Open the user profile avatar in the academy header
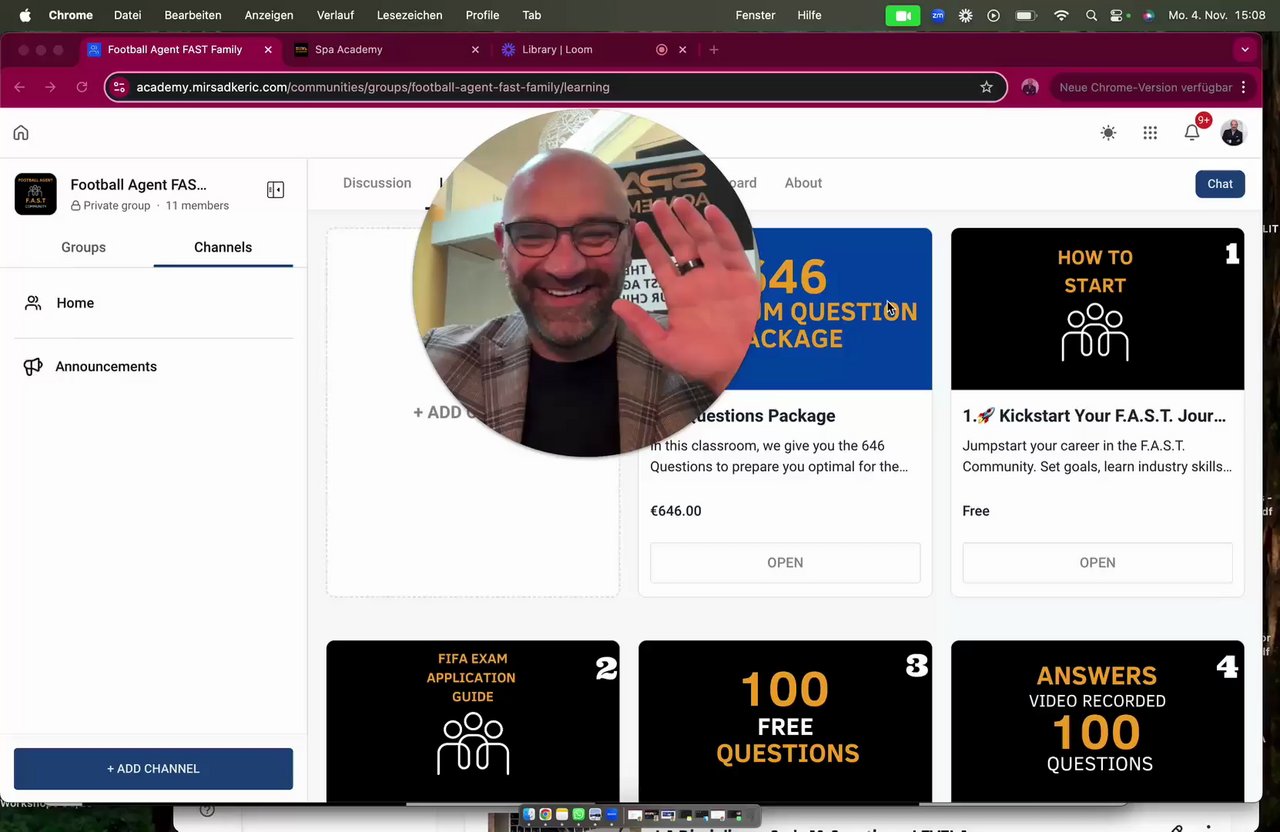Screen dimensions: 1280x832 pos(1233,133)
